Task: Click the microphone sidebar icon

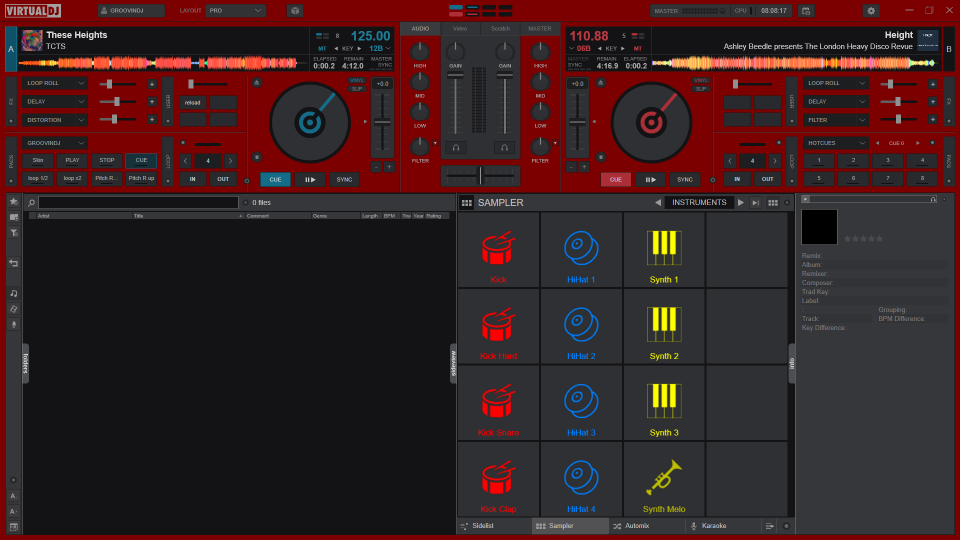Action: 13,324
